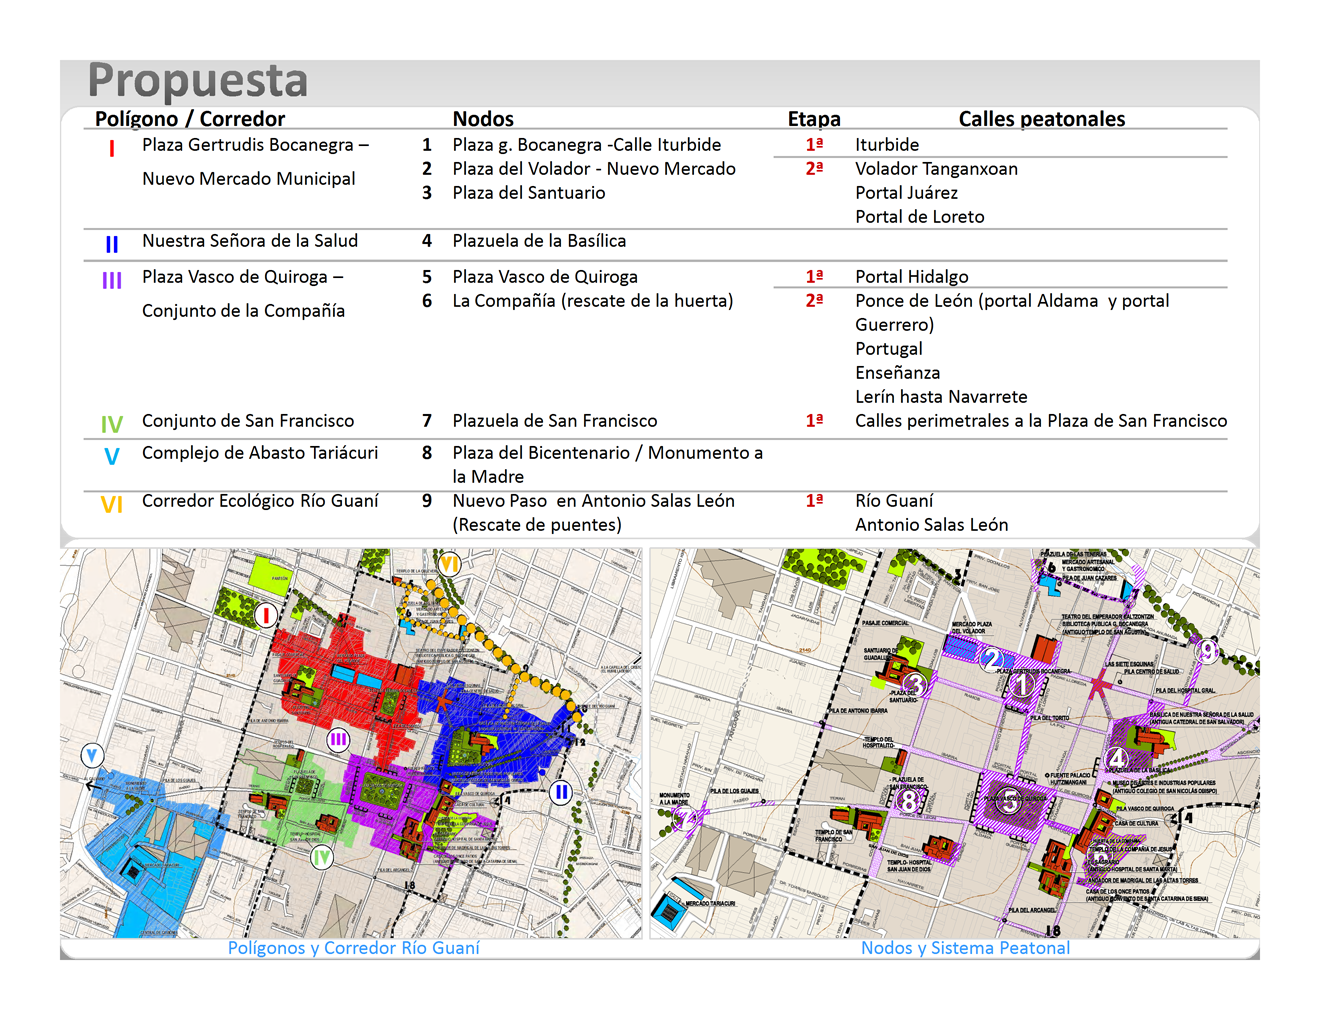Click 'Volador Tanganxoan' street entry
The height and width of the screenshot is (1020, 1320).
click(x=936, y=168)
